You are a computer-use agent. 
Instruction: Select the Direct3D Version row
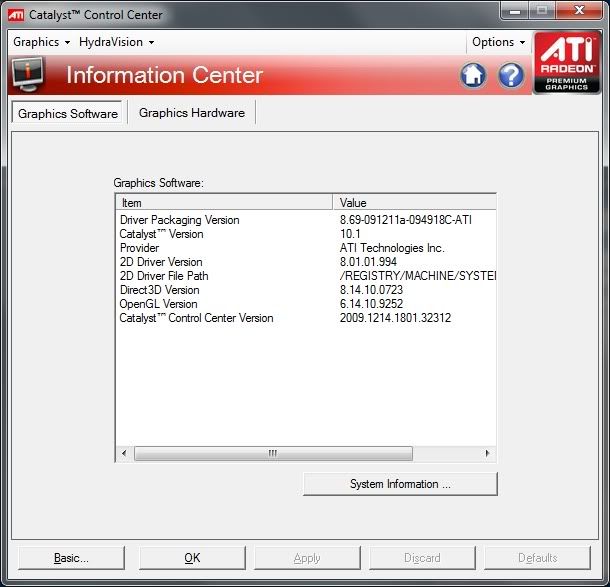(x=306, y=290)
